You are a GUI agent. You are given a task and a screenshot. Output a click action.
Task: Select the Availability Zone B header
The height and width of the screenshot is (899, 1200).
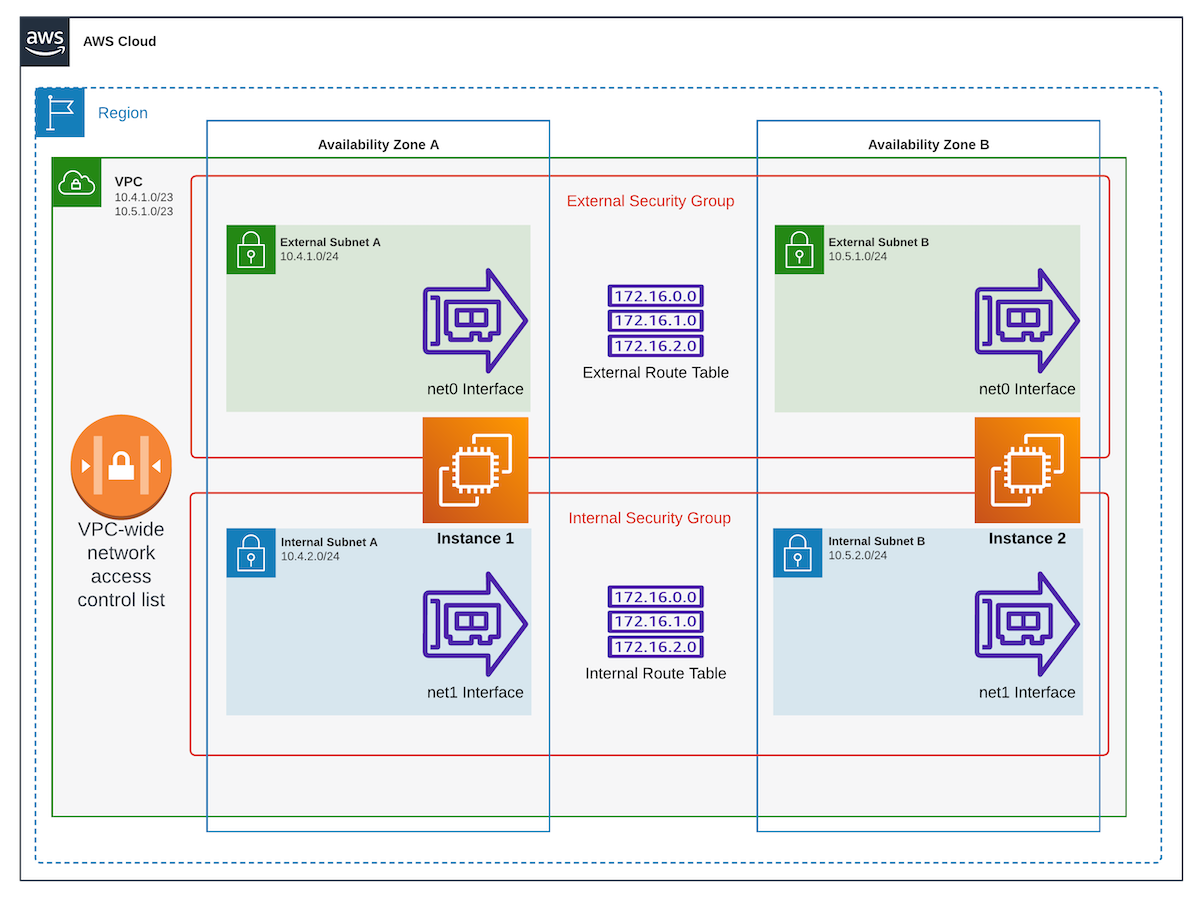[x=928, y=144]
